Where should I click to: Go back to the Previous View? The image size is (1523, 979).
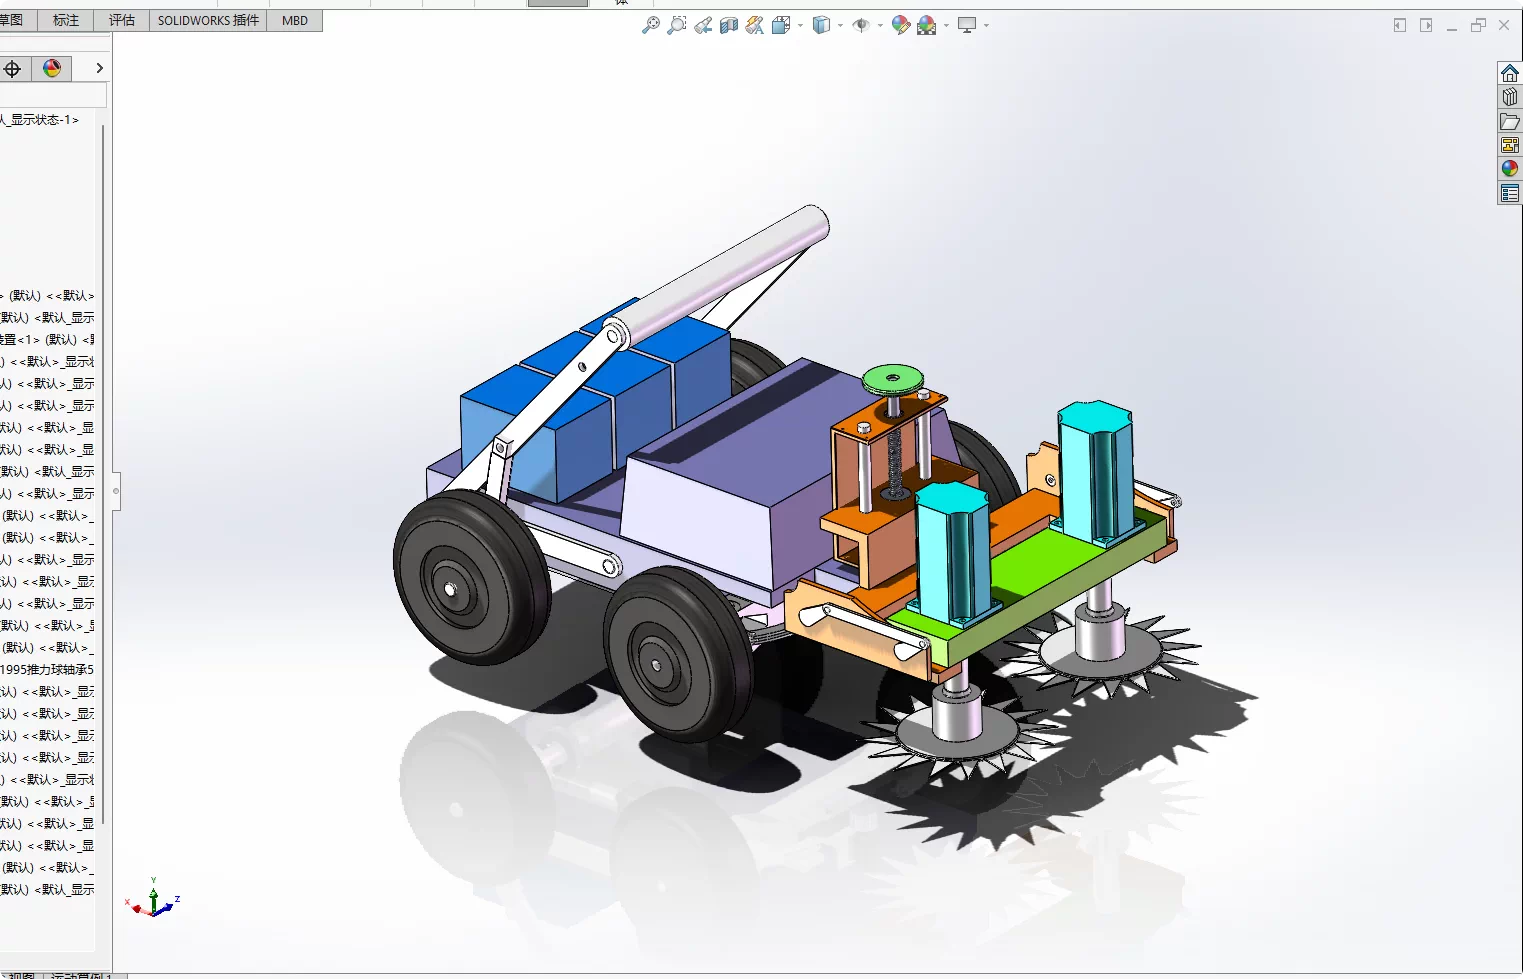coord(703,25)
